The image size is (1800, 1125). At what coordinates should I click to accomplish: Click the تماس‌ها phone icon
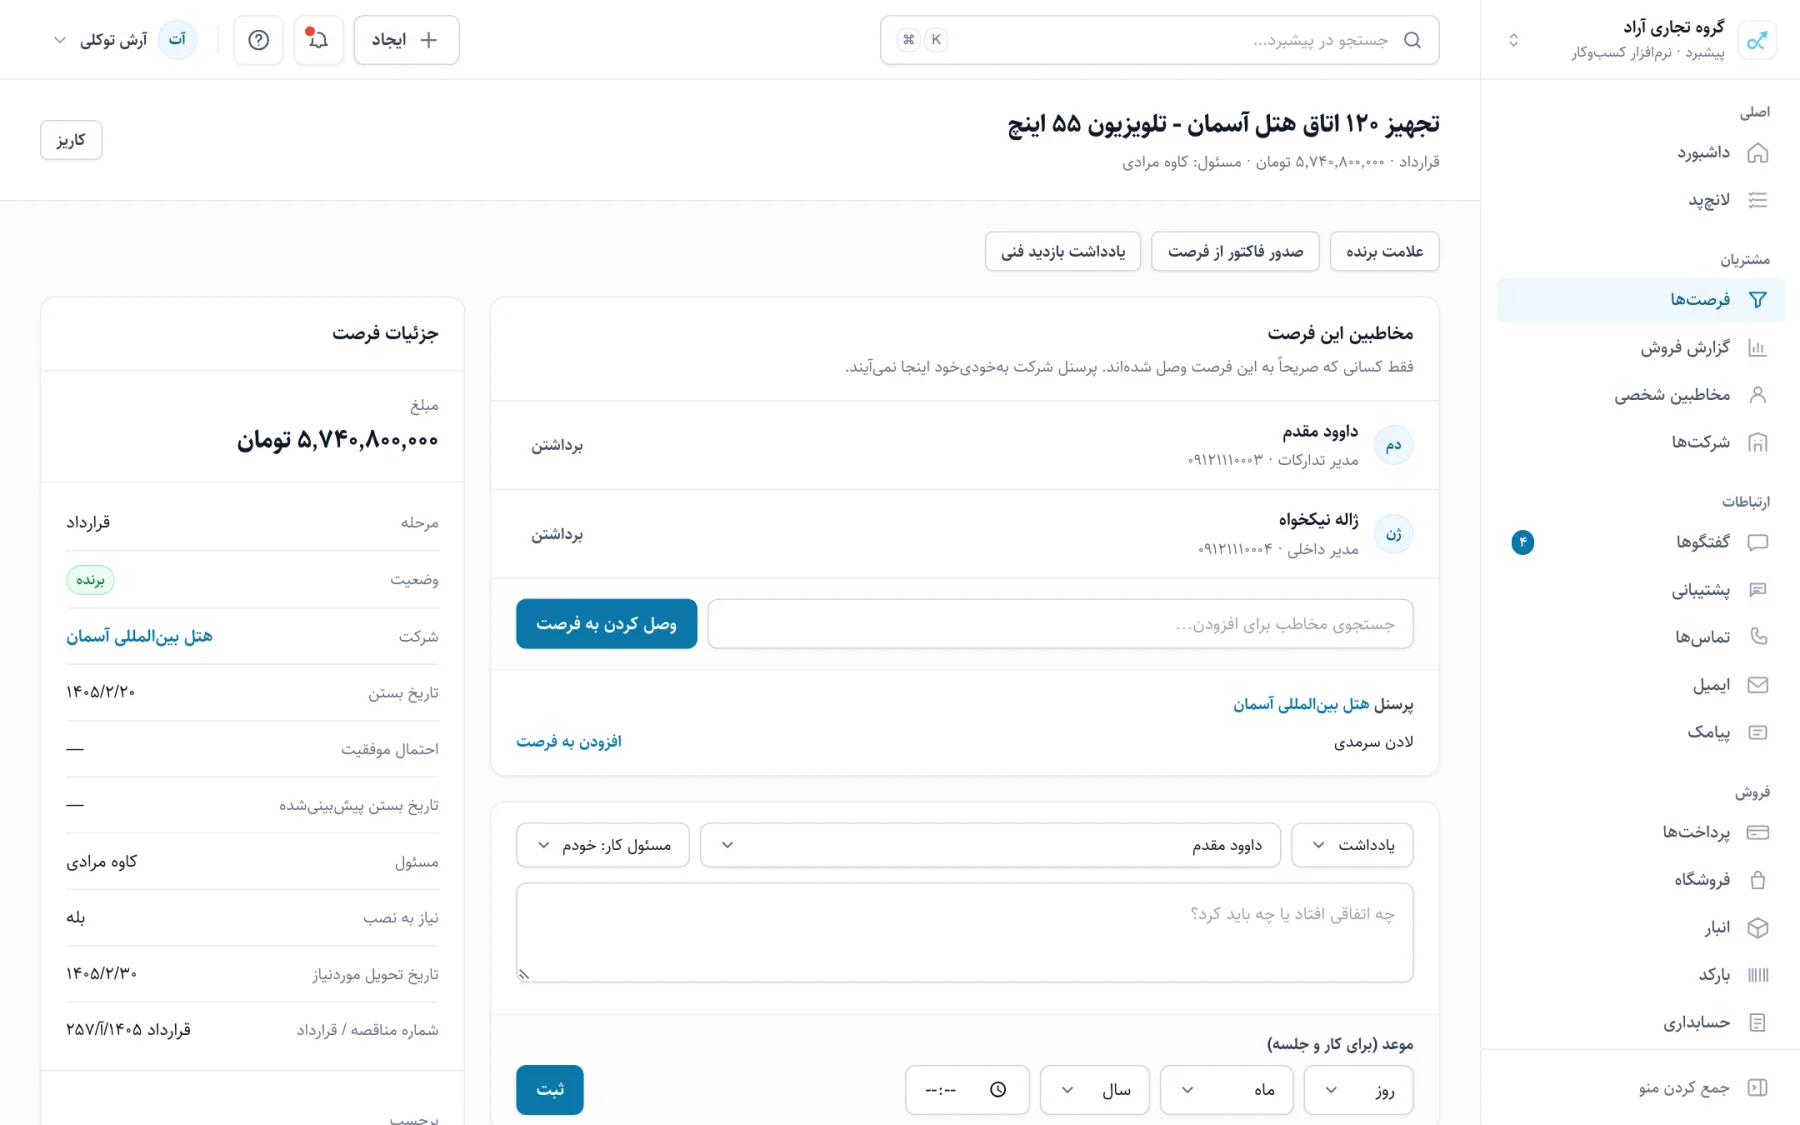point(1757,637)
